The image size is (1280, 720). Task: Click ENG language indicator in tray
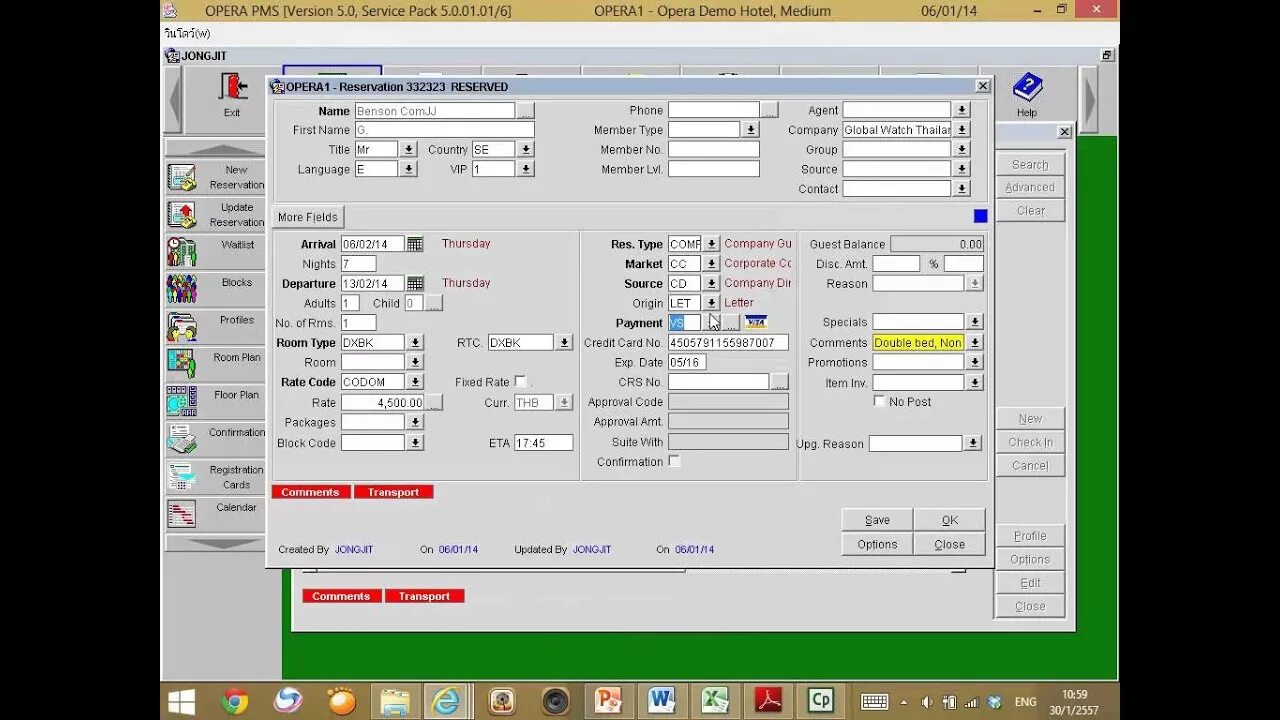(x=1025, y=702)
